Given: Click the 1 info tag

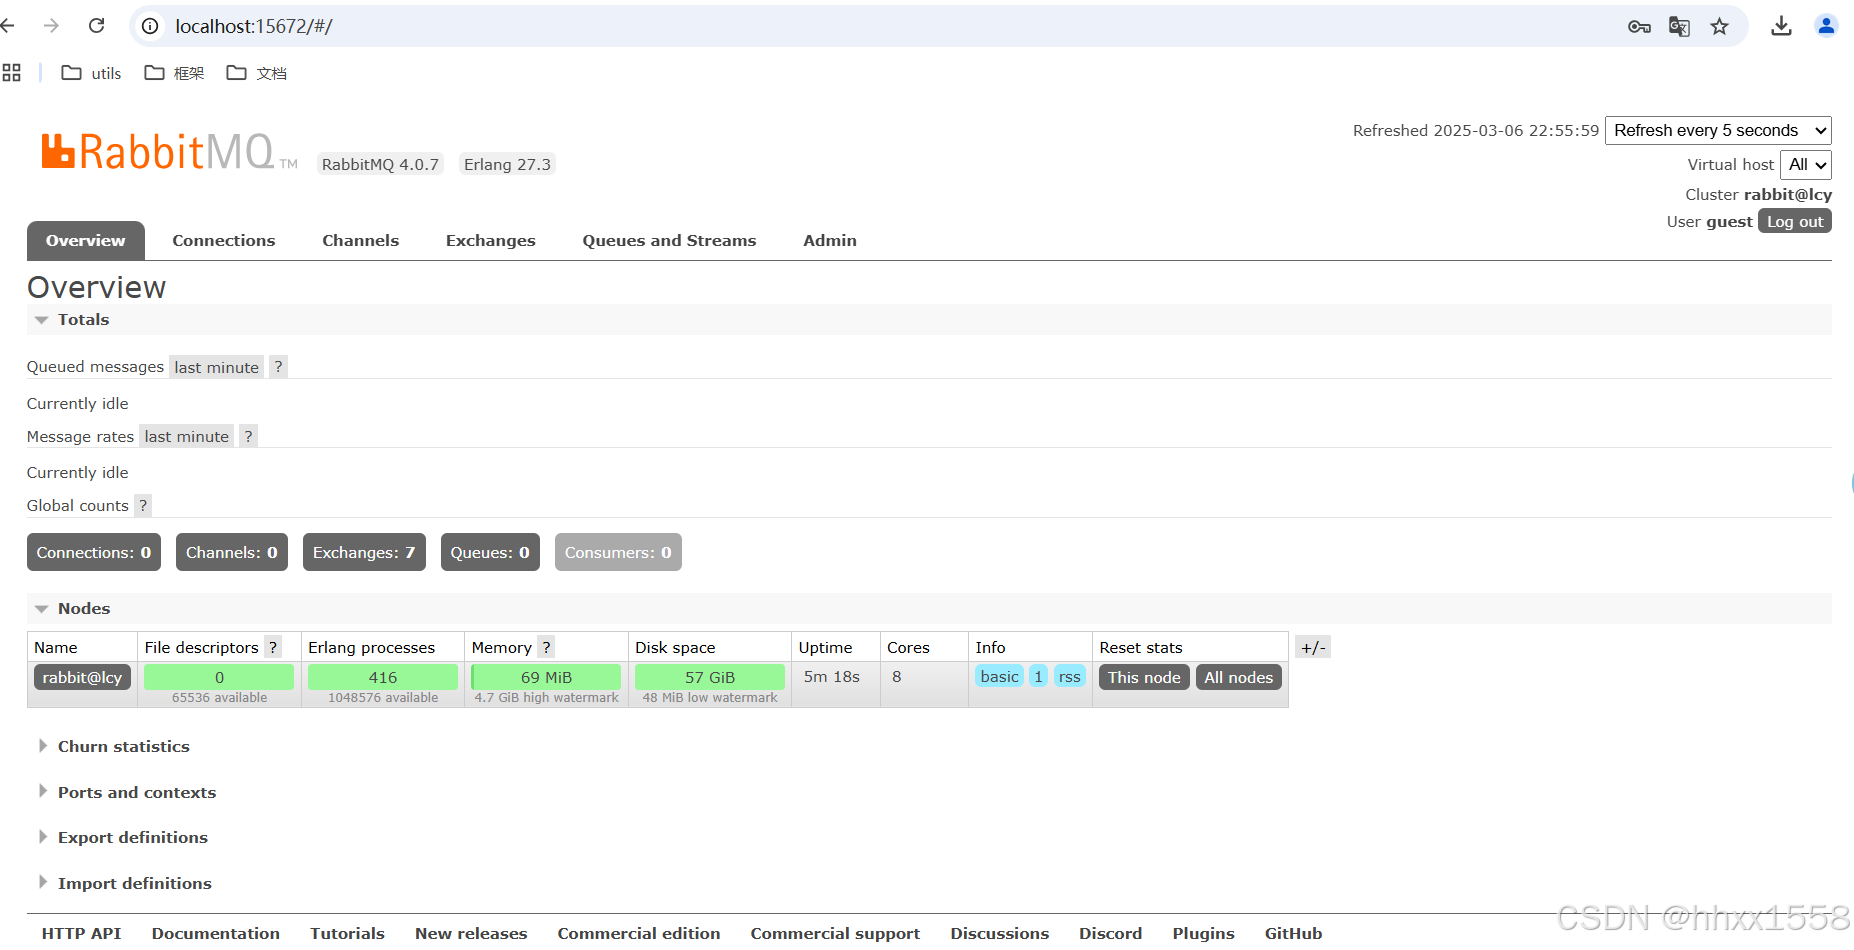Looking at the screenshot, I should pyautogui.click(x=1038, y=677).
